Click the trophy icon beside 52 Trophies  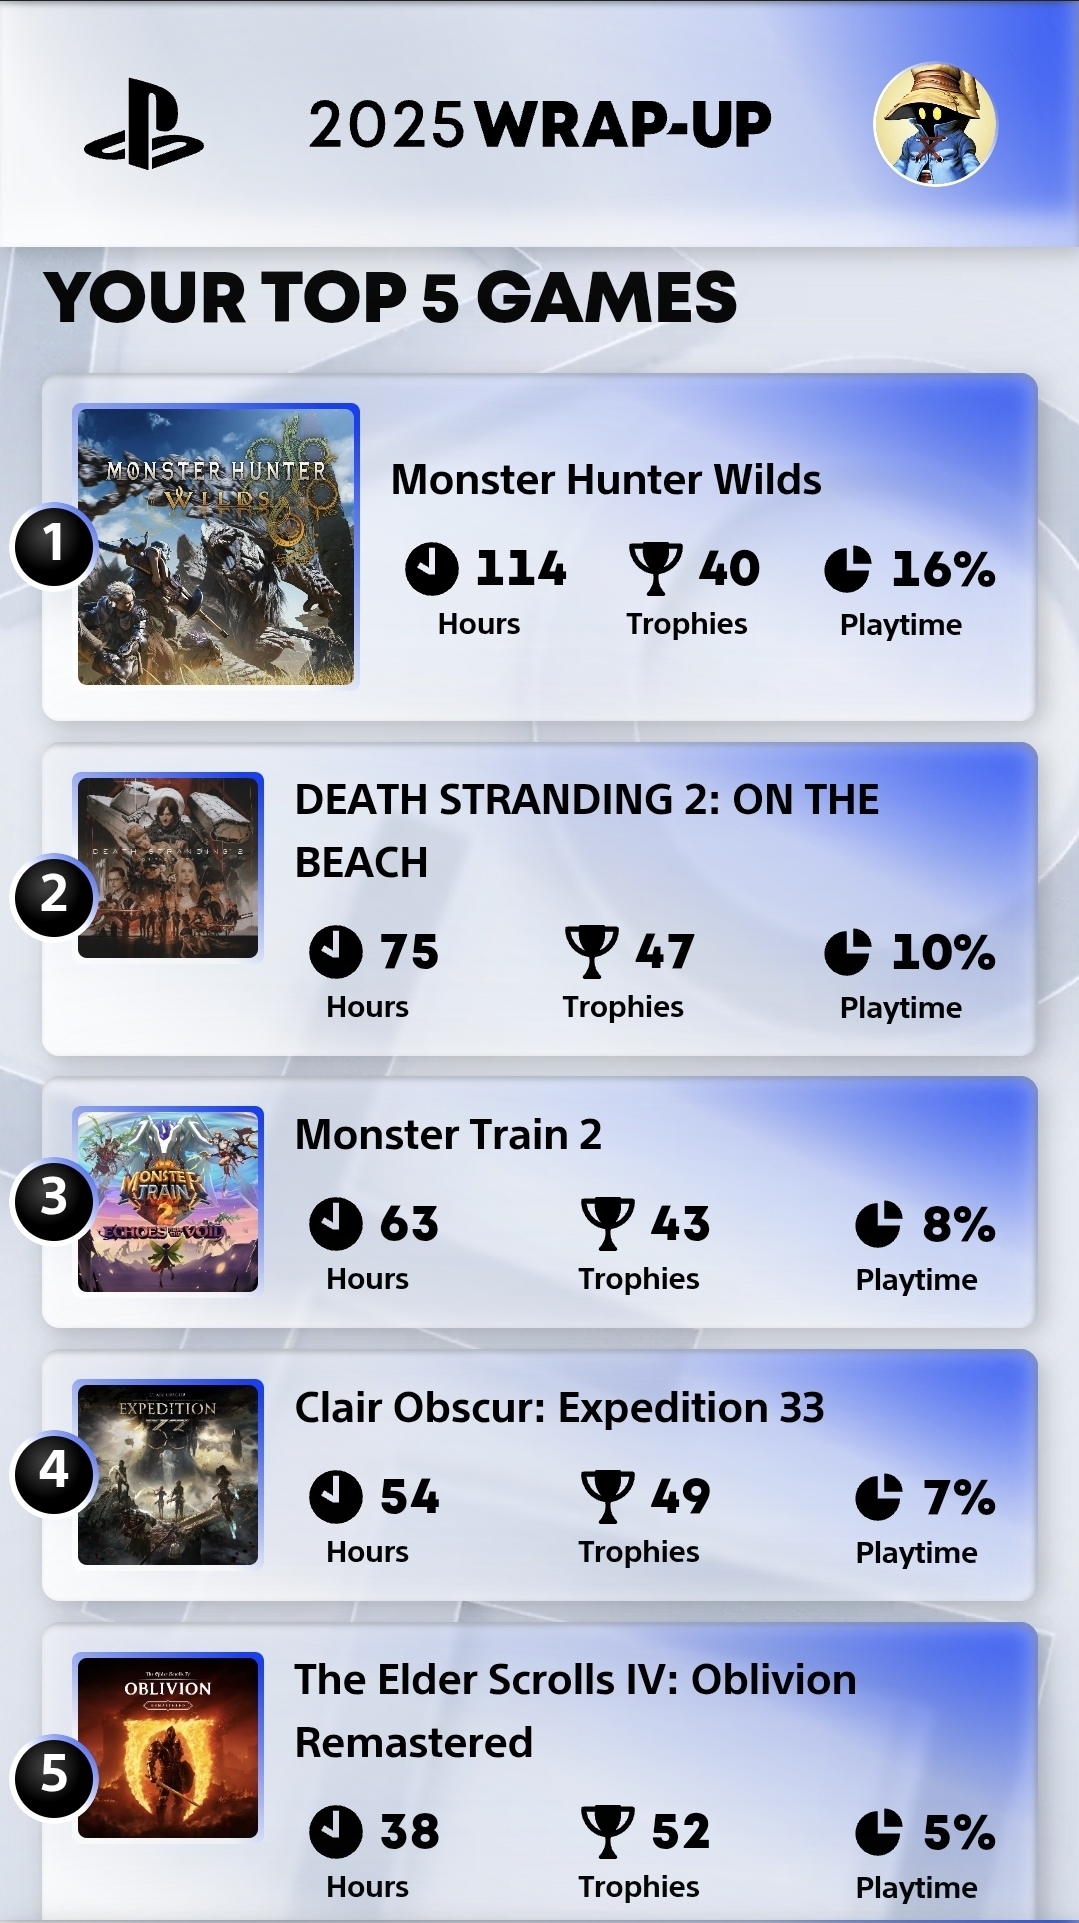tap(608, 1831)
